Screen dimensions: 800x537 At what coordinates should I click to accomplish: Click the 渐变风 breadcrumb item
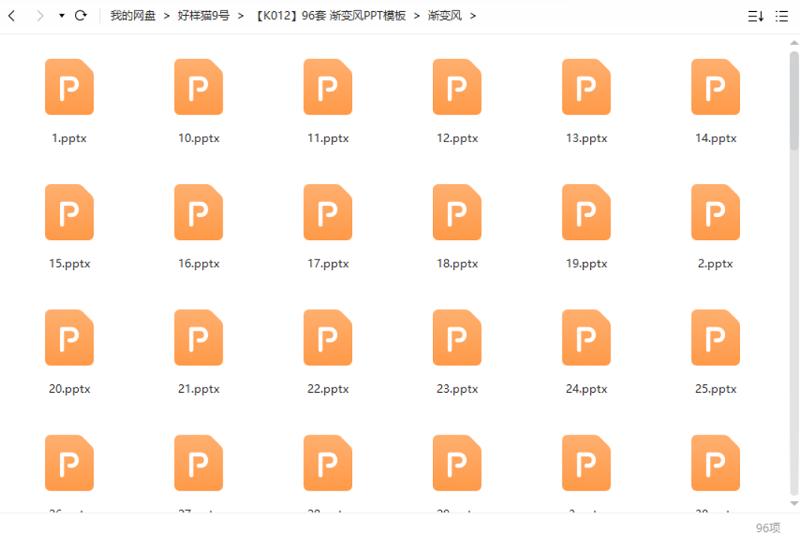point(444,16)
